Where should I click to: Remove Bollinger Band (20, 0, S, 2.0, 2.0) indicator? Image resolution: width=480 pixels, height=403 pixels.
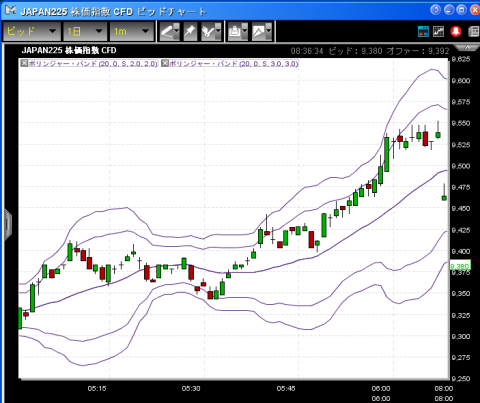(x=24, y=63)
